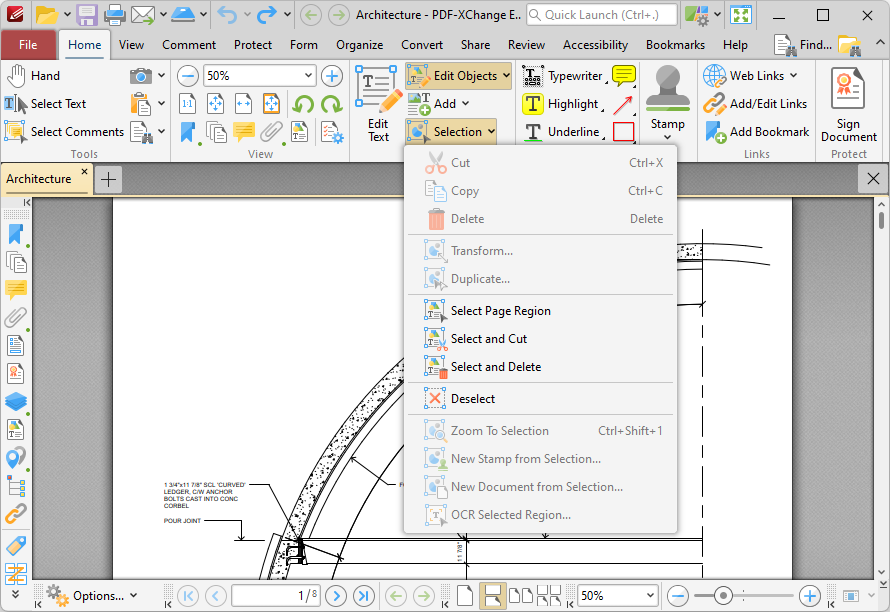890x612 pixels.
Task: Click the page number input field
Action: 276,595
